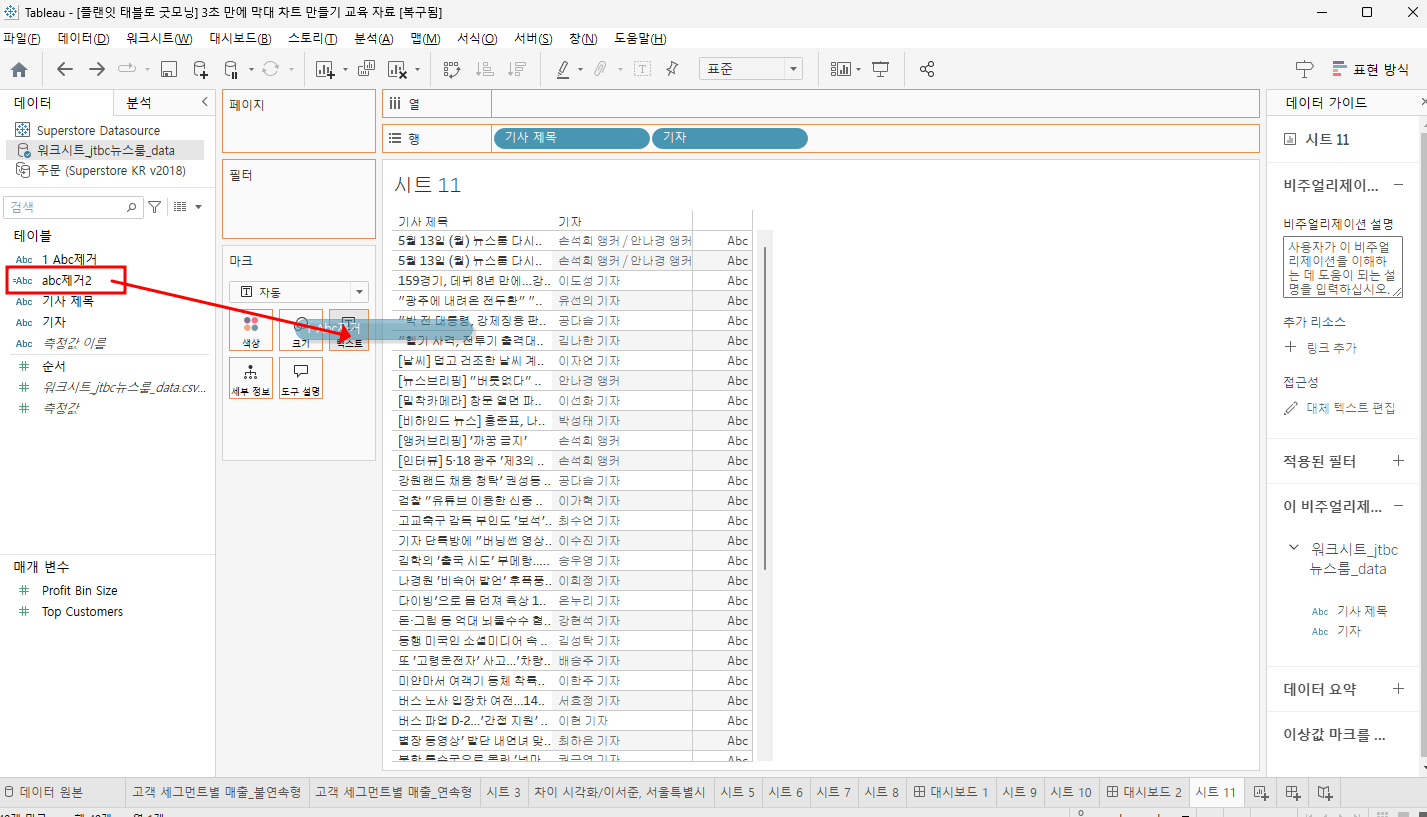
Task: Click the filter funnel icon in data pane
Action: [155, 207]
